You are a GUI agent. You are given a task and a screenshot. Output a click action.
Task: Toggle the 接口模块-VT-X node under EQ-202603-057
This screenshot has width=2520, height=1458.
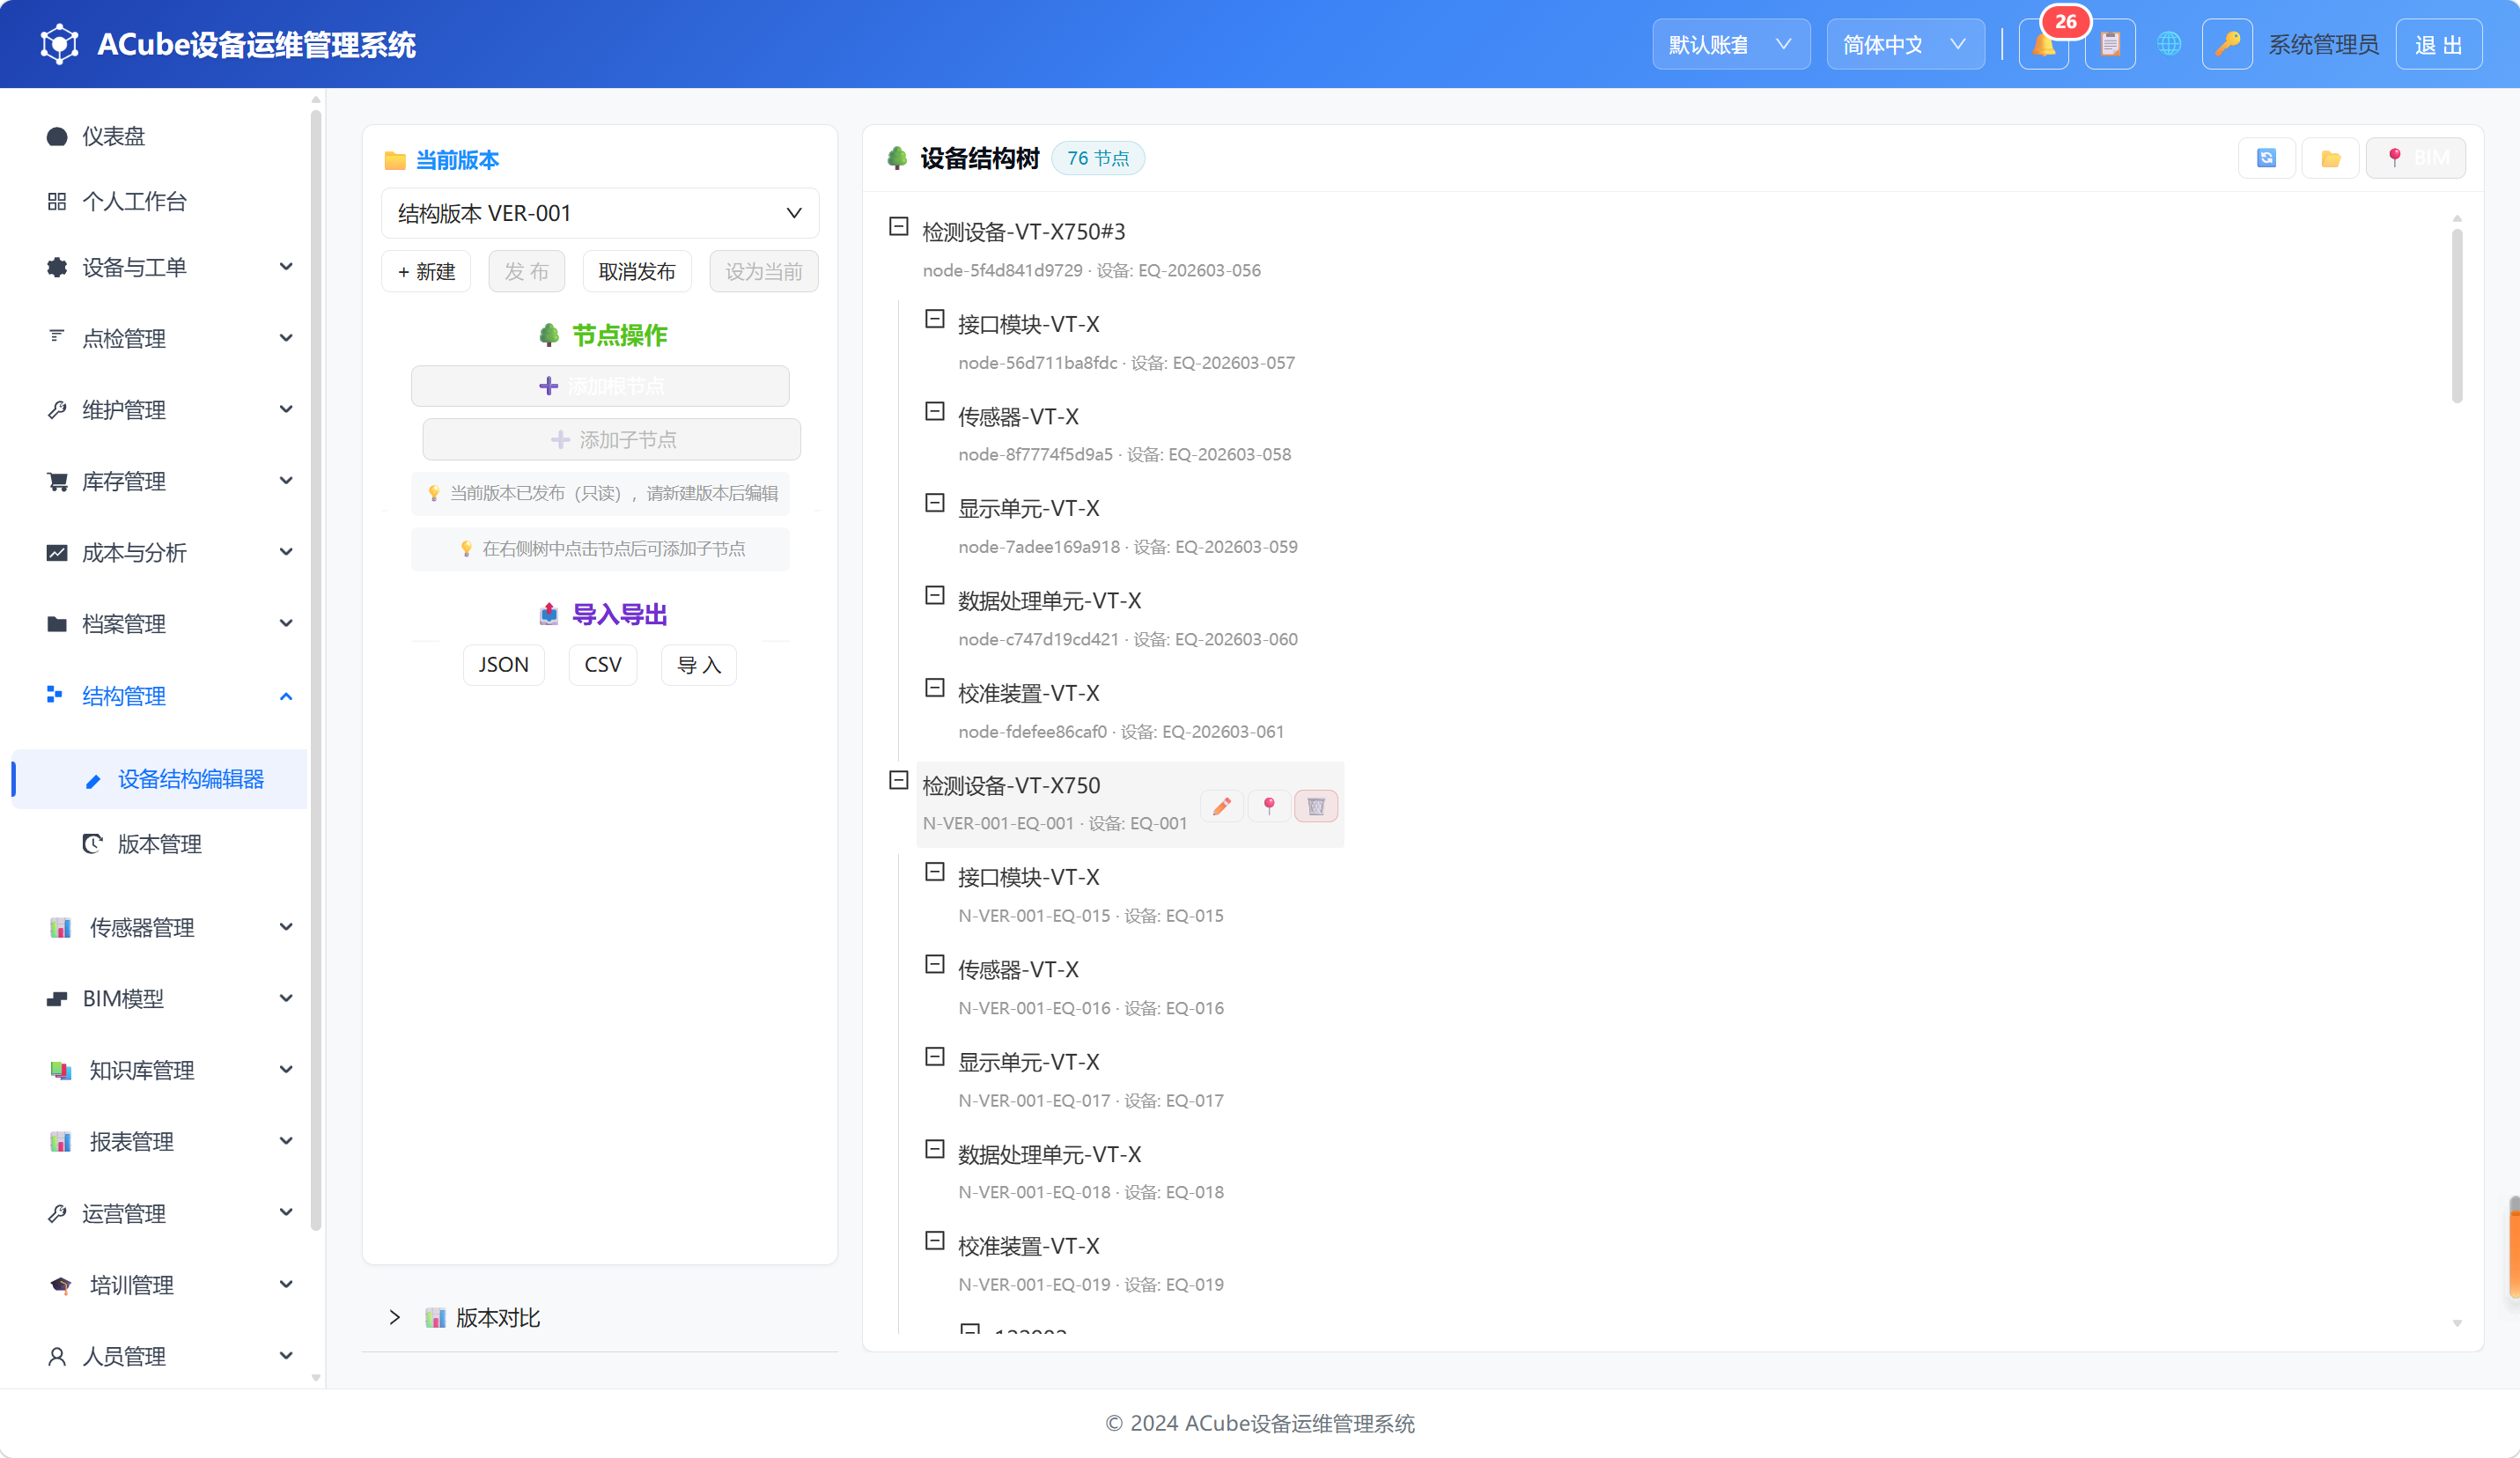tap(935, 319)
